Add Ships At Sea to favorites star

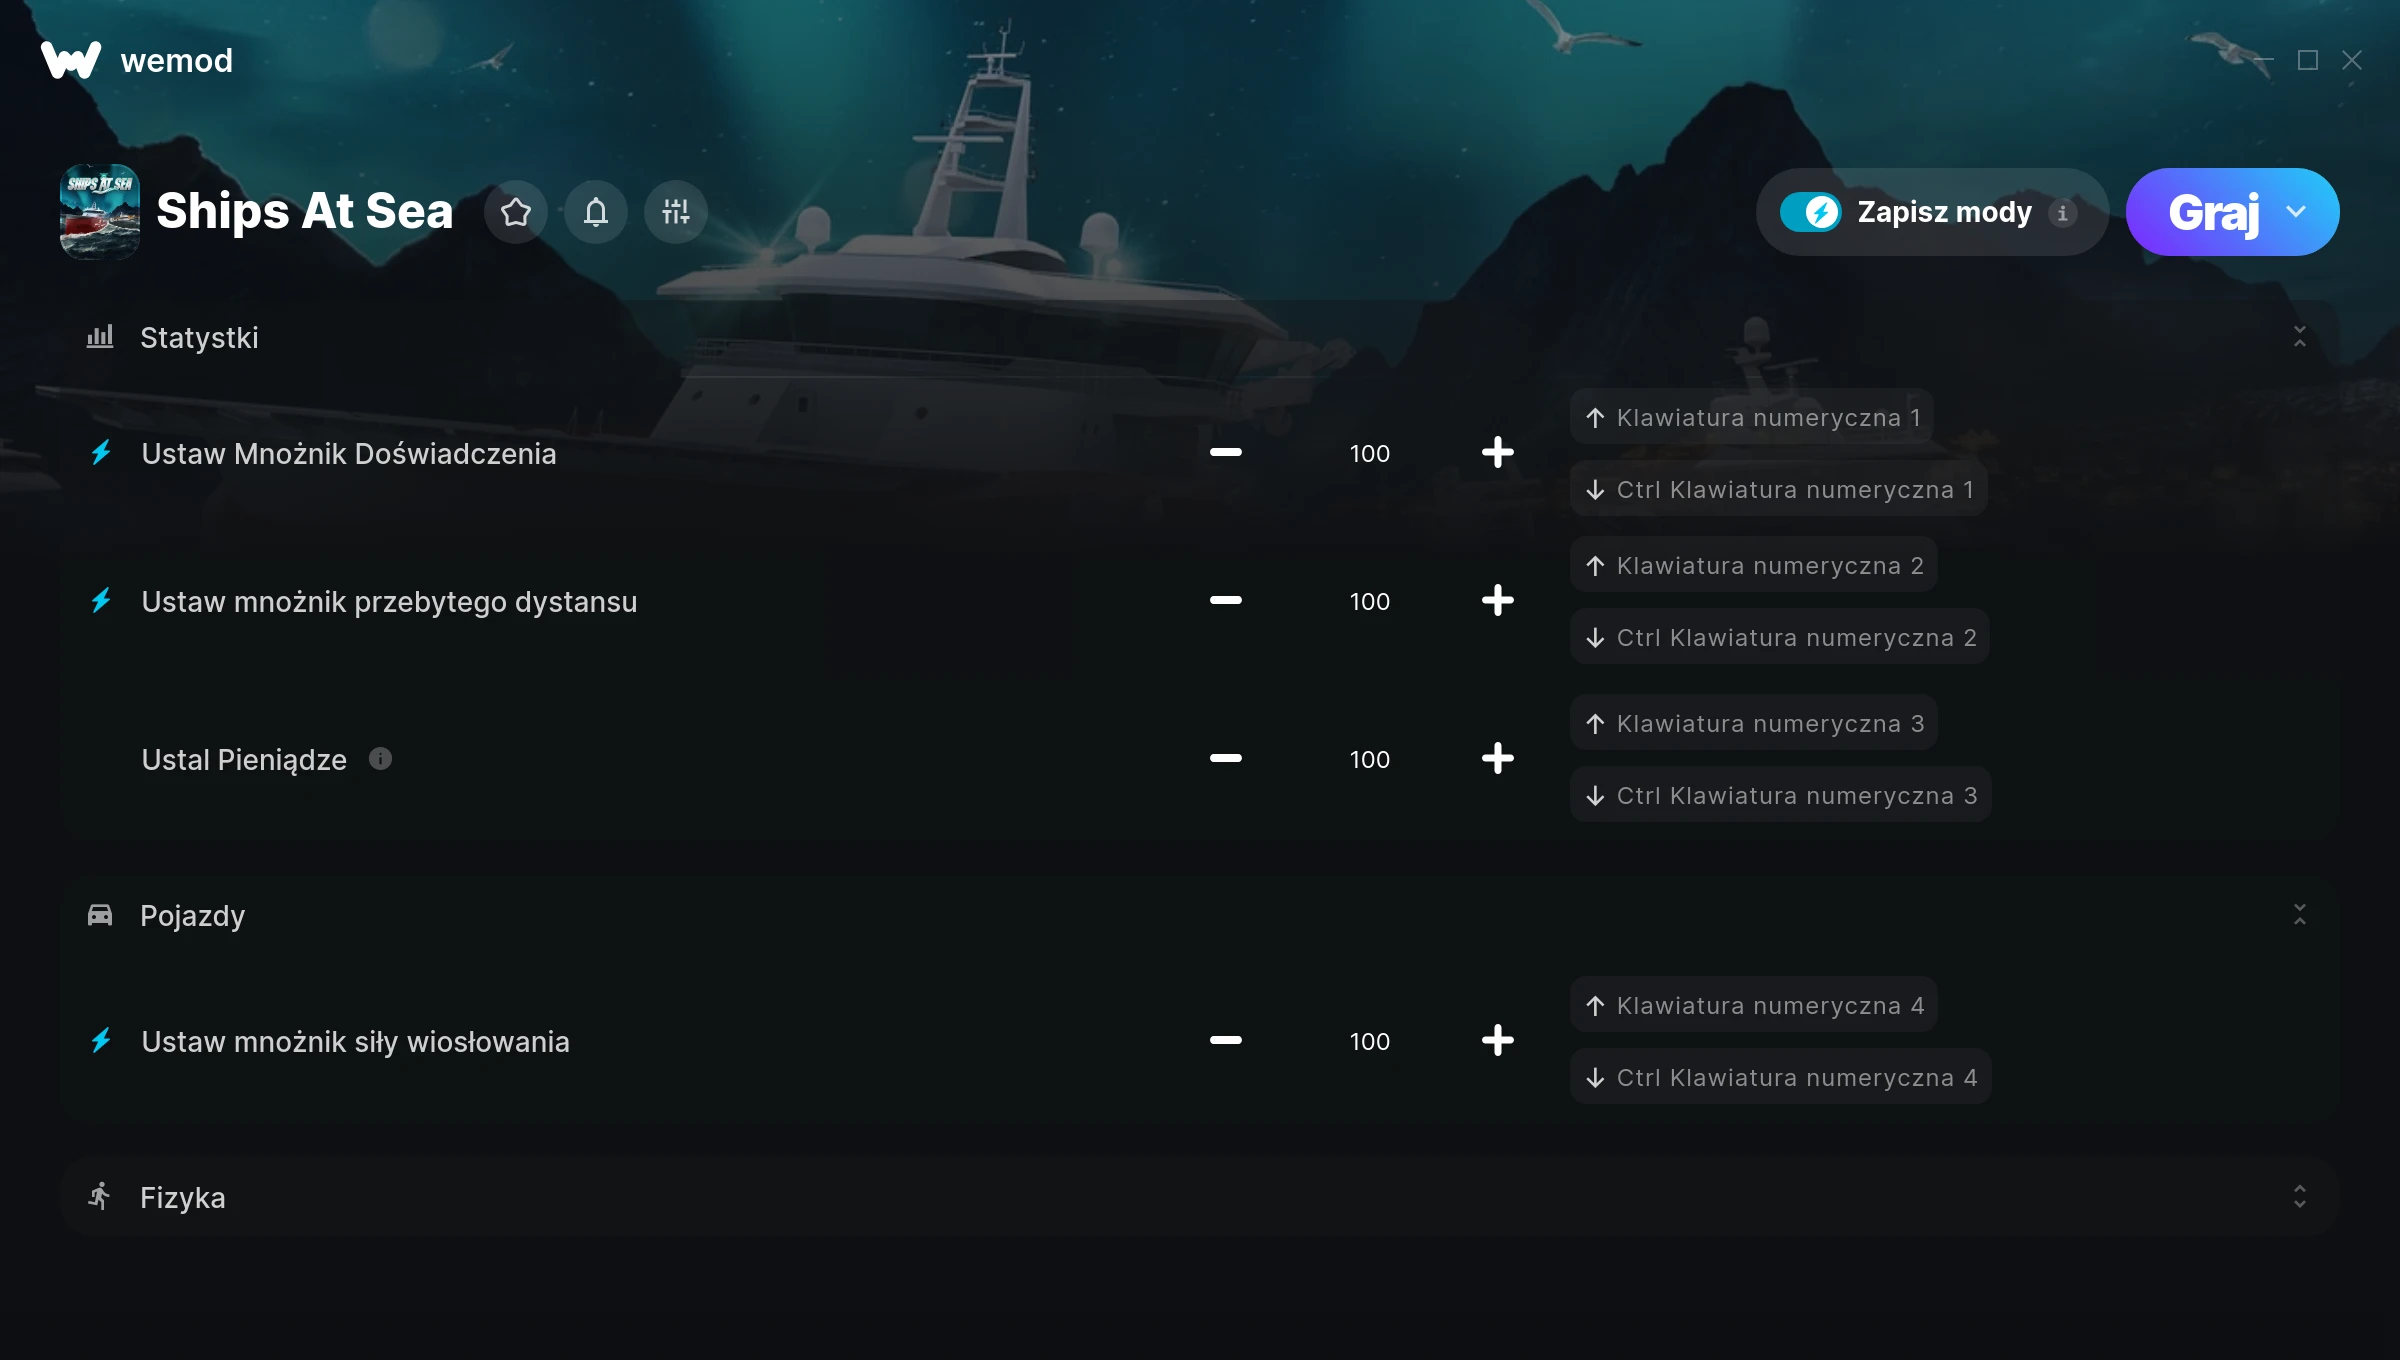516,212
